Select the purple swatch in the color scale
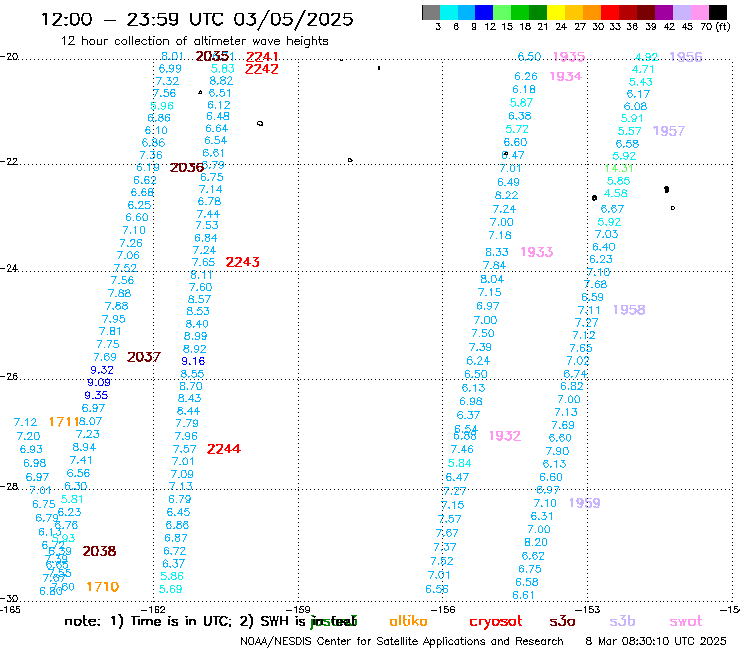Viewport: 740px width, 650px height. pyautogui.click(x=664, y=12)
